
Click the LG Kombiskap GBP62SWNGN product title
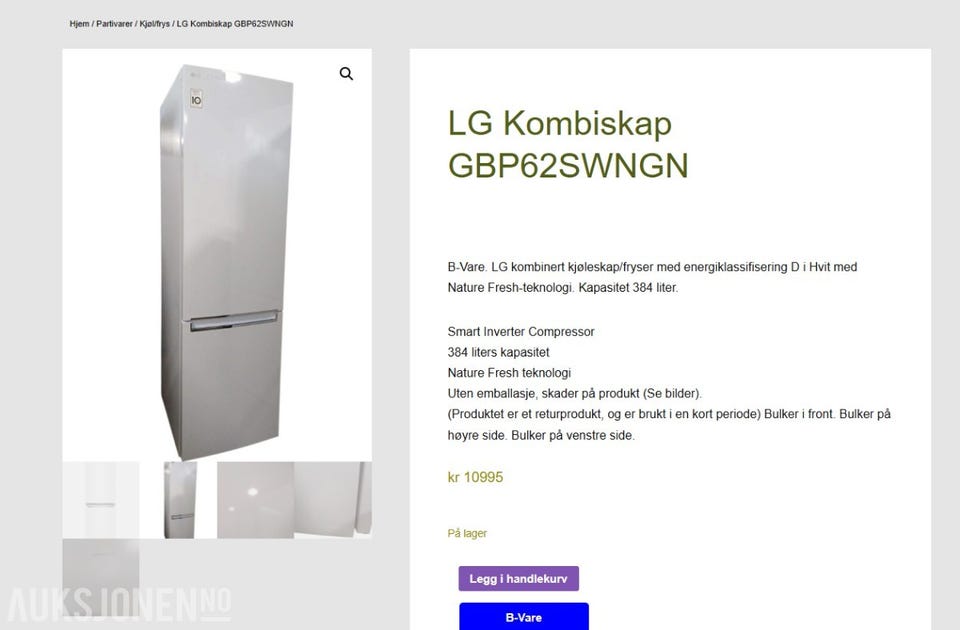568,144
